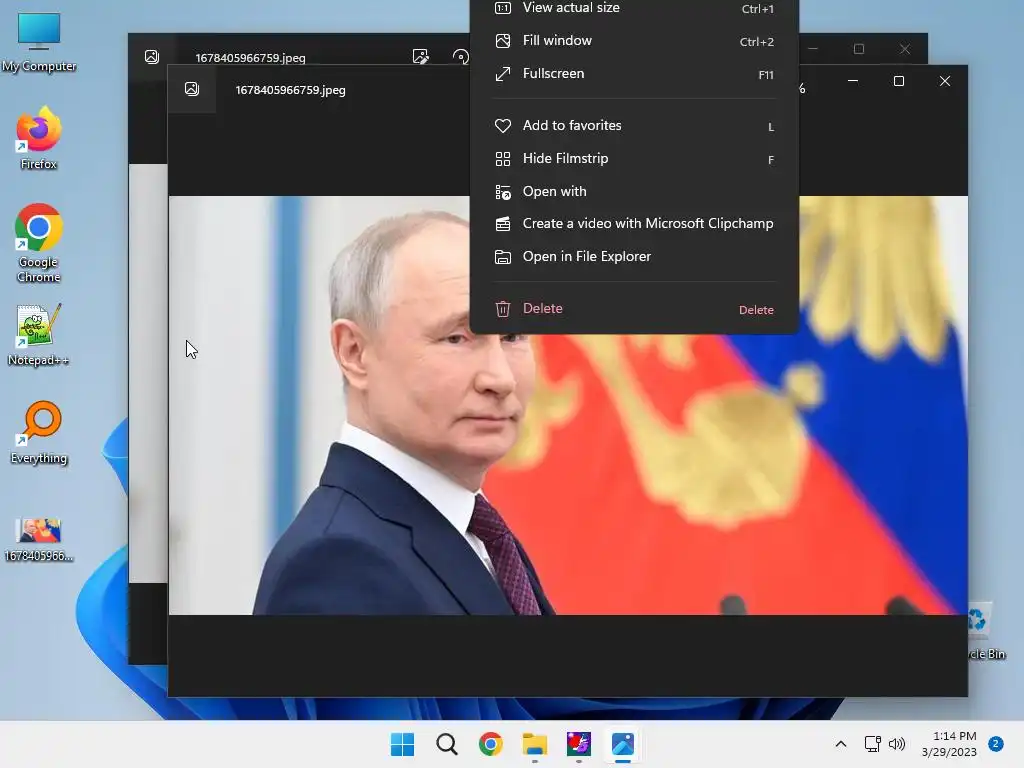Open the Windows Start menu
The image size is (1024, 768).
point(402,744)
